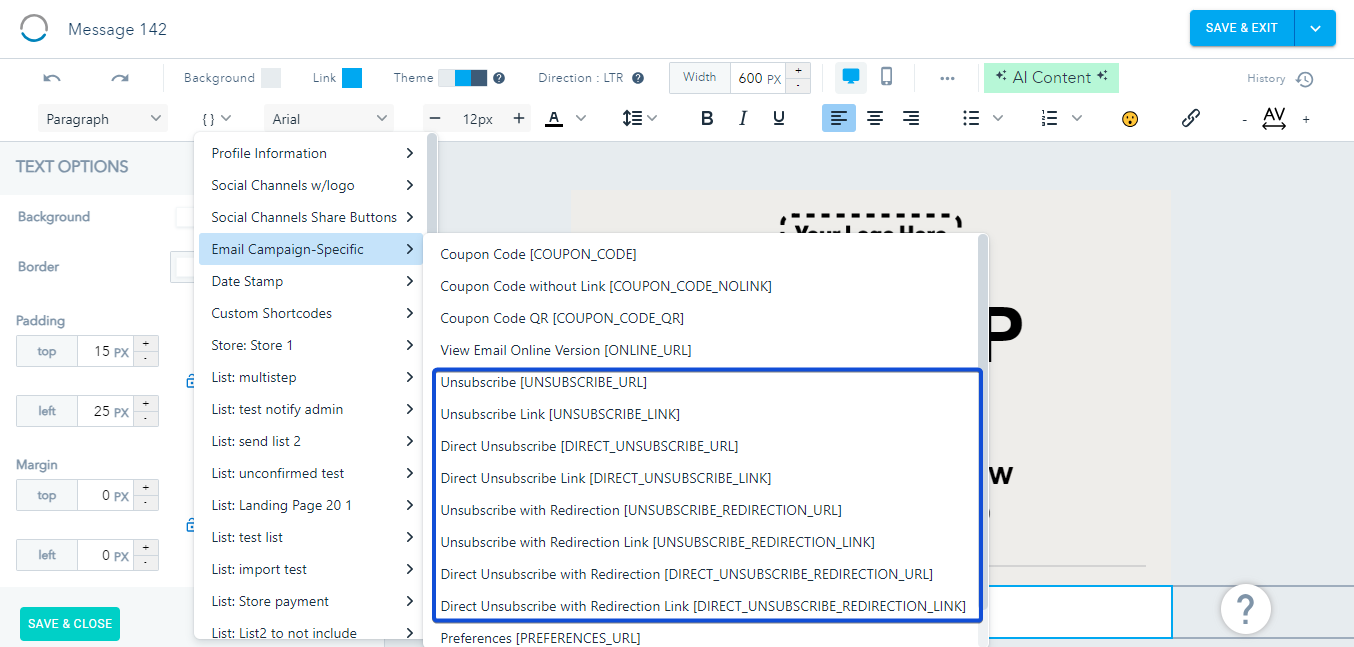
Task: Expand List: Landing Page 20 1
Action: point(311,505)
